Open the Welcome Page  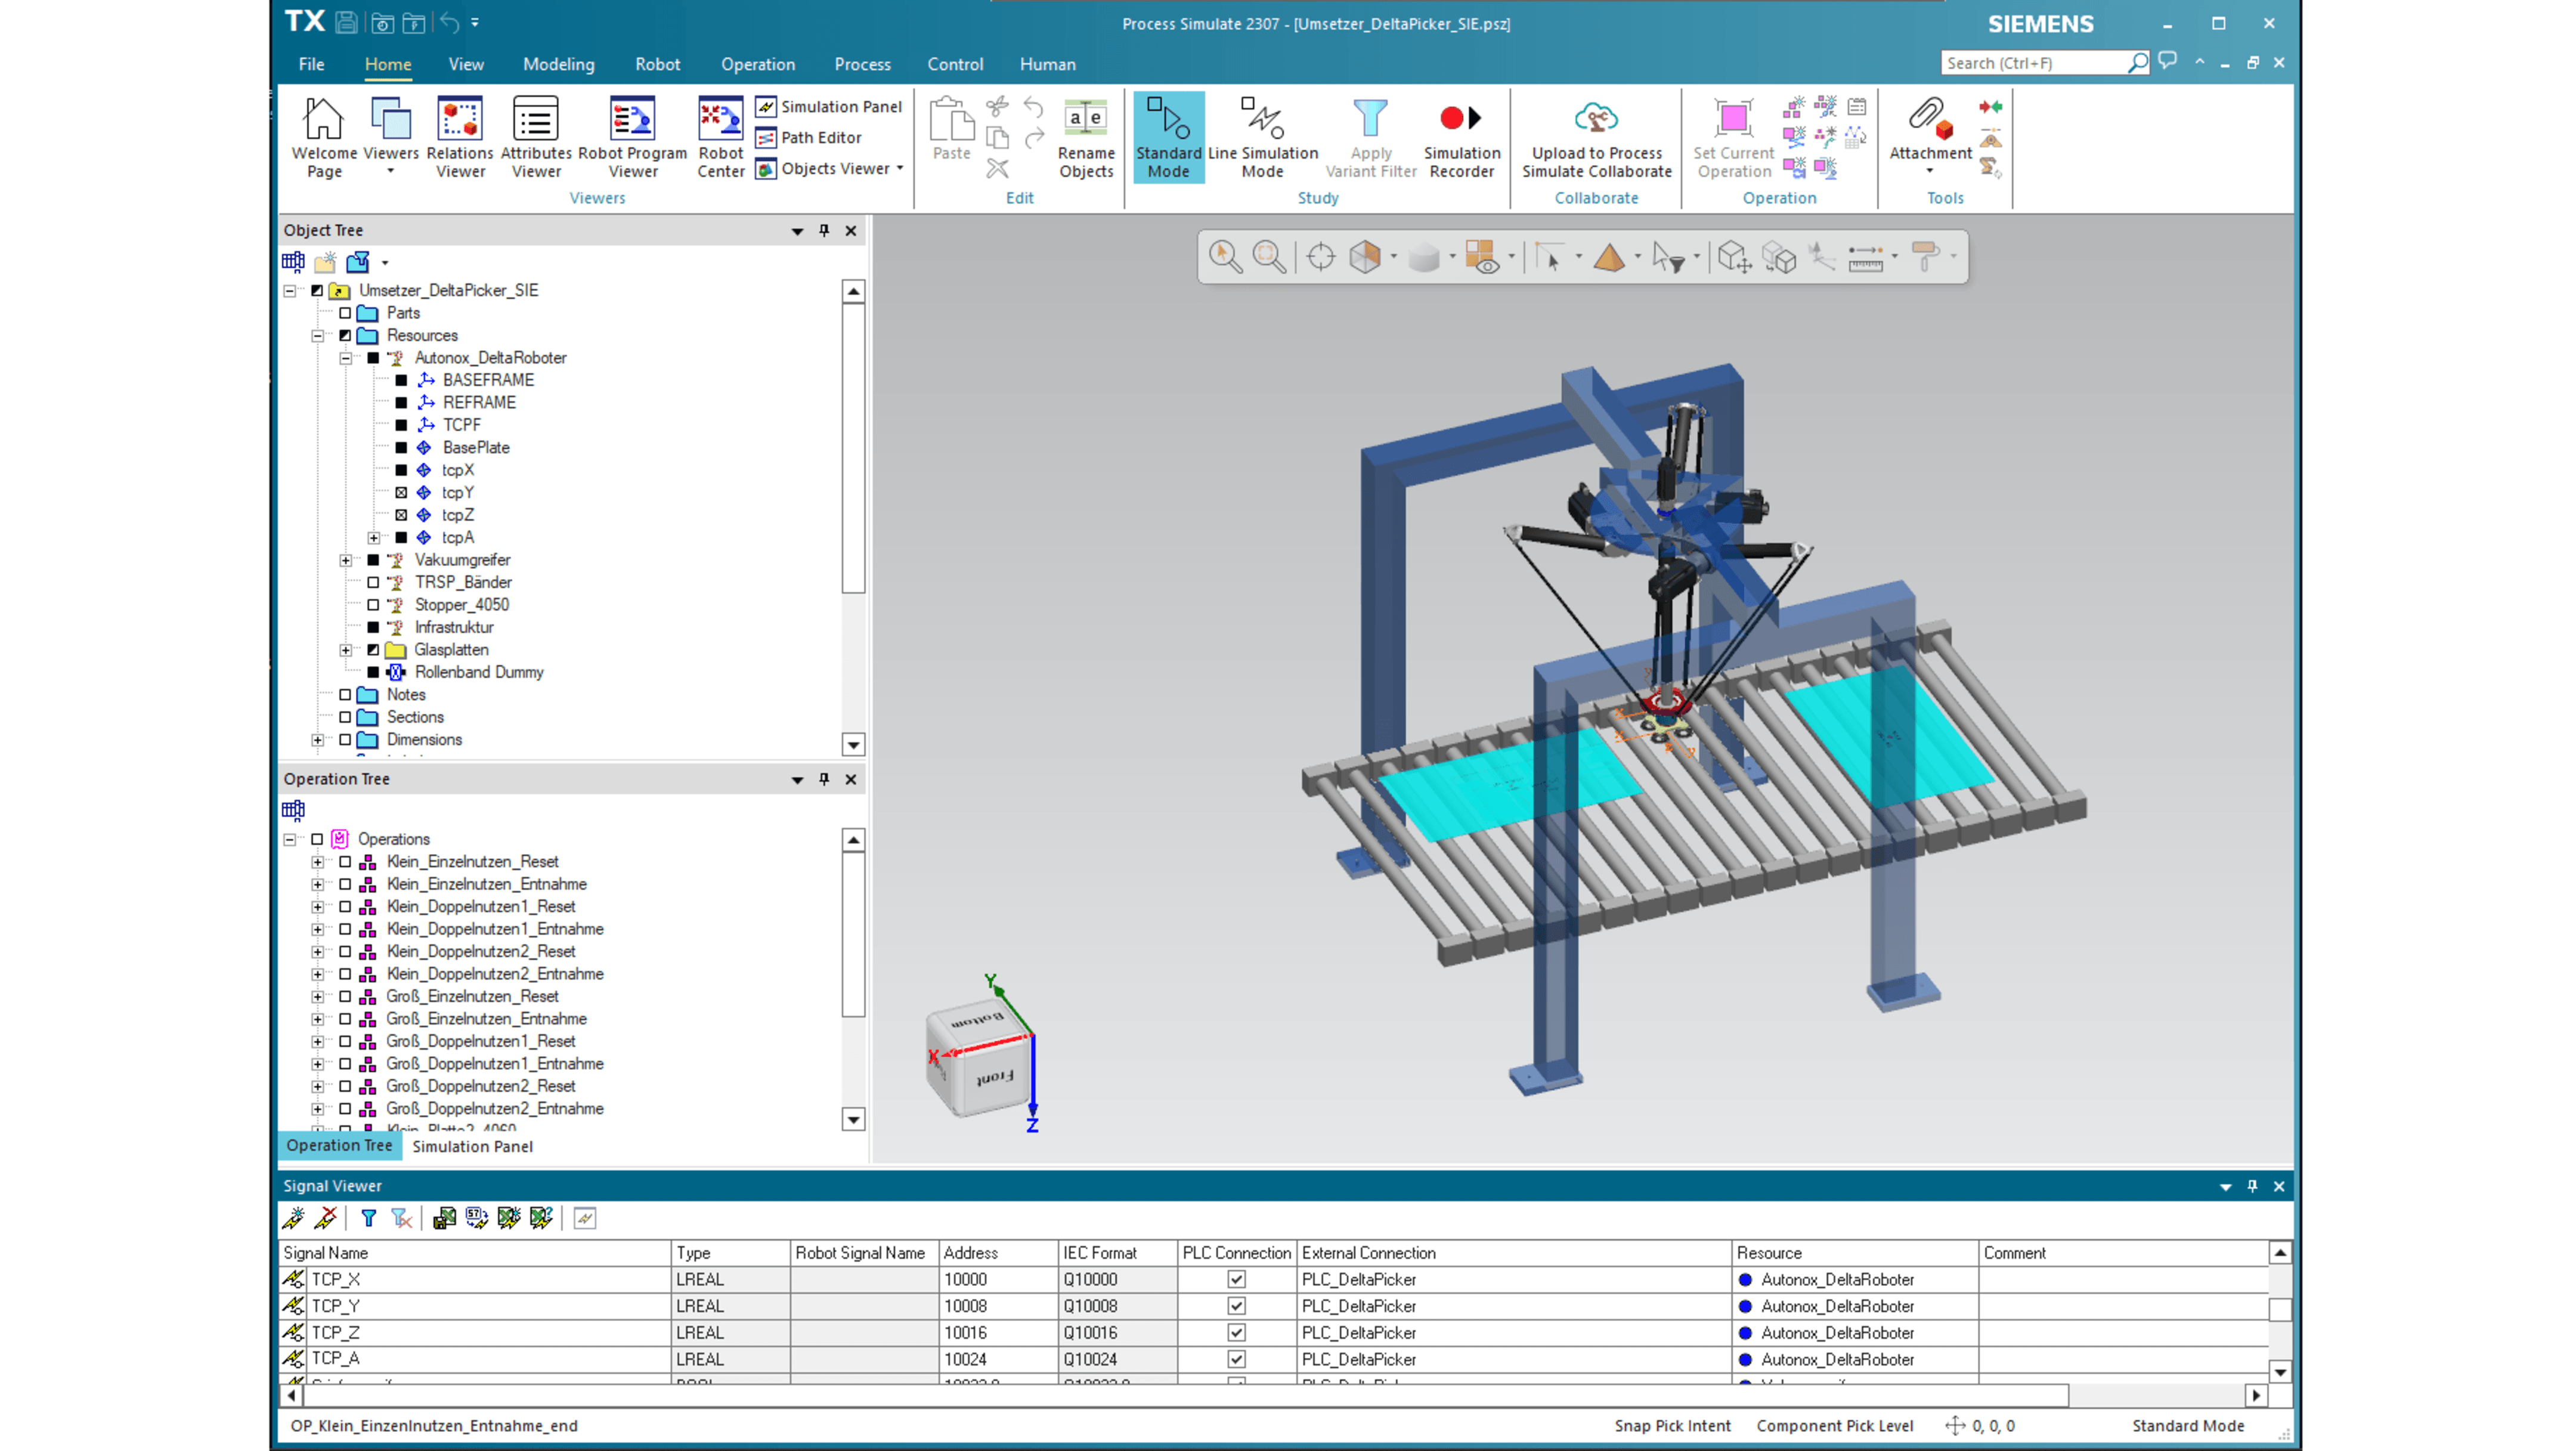coord(324,137)
